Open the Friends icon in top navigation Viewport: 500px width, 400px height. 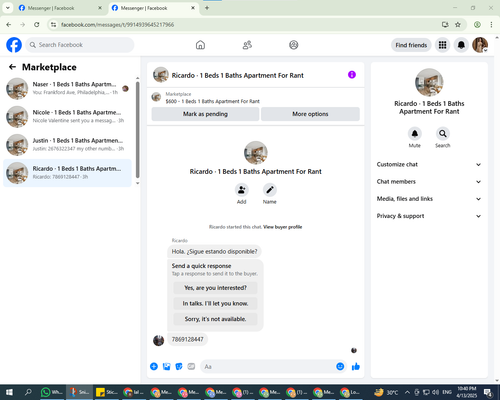(247, 45)
